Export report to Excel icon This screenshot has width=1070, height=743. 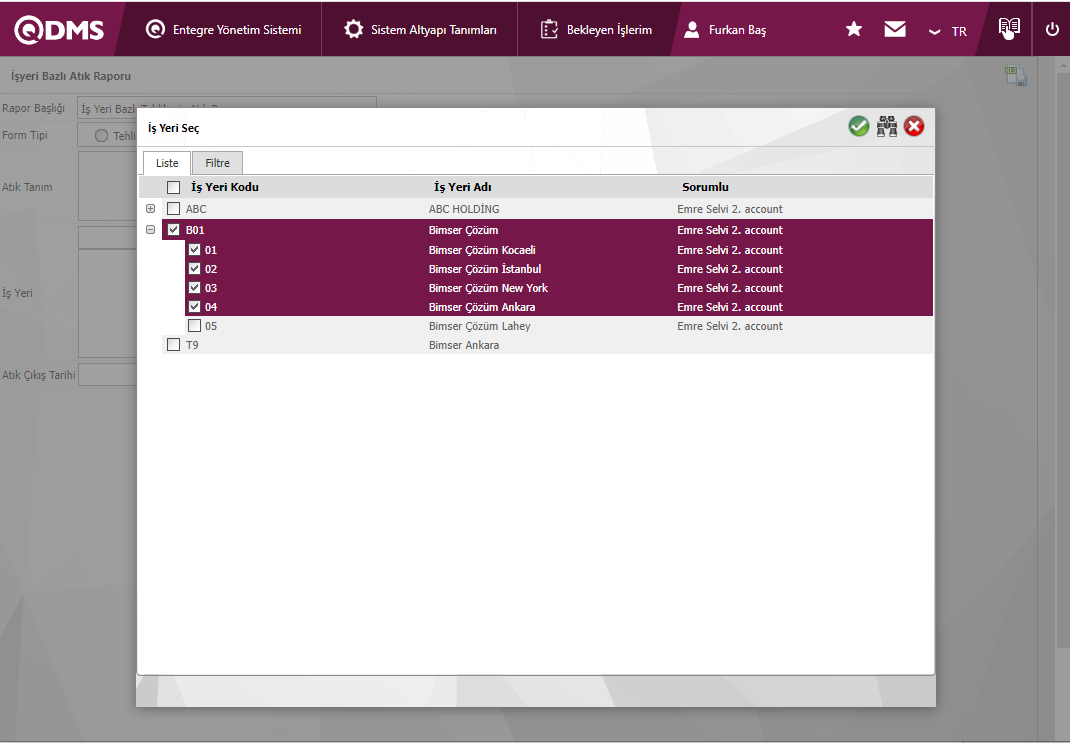pos(1015,76)
